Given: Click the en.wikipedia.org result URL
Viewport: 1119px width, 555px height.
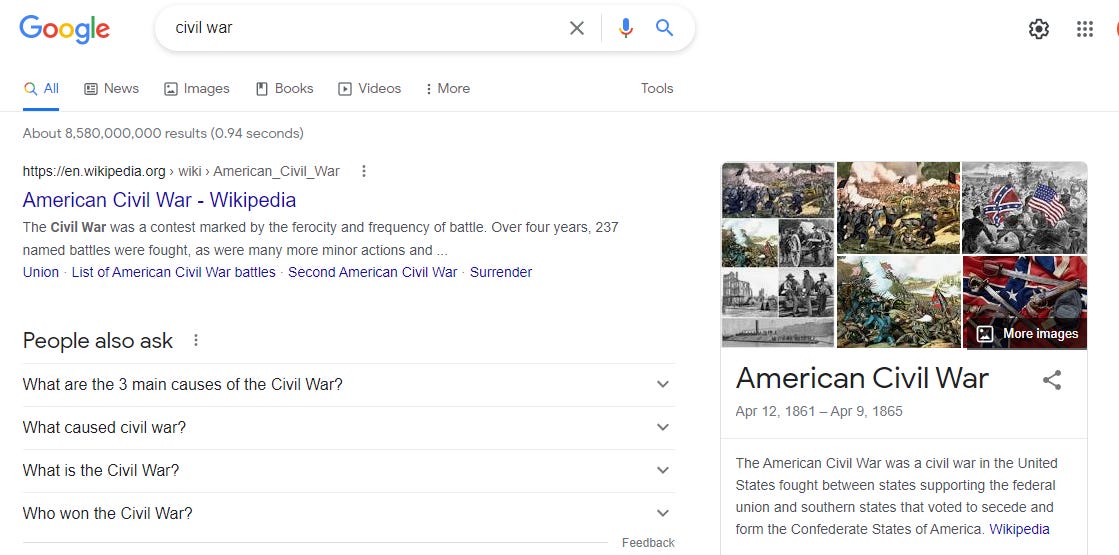Looking at the screenshot, I should tap(181, 171).
